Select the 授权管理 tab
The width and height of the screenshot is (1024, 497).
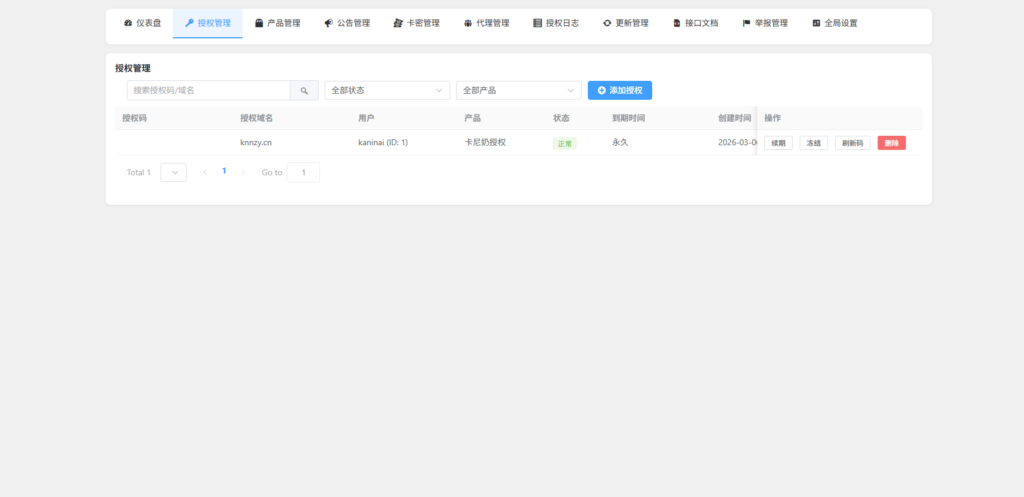(x=207, y=23)
